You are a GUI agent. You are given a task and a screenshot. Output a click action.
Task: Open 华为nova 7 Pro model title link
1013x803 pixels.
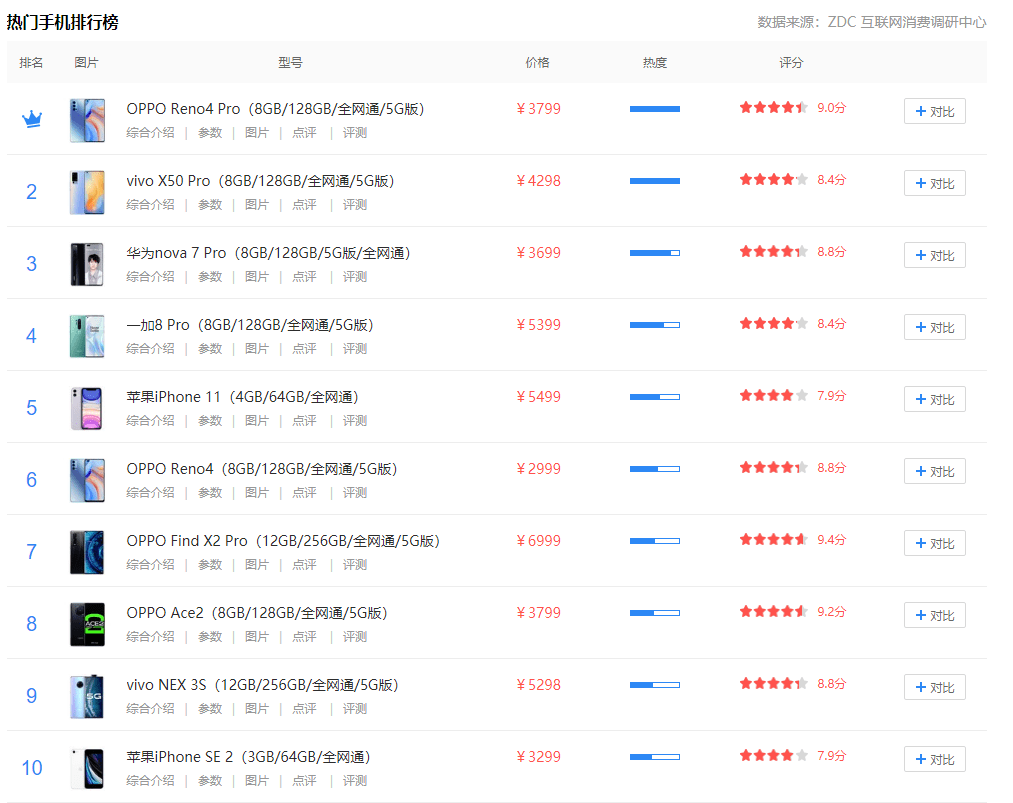[269, 253]
